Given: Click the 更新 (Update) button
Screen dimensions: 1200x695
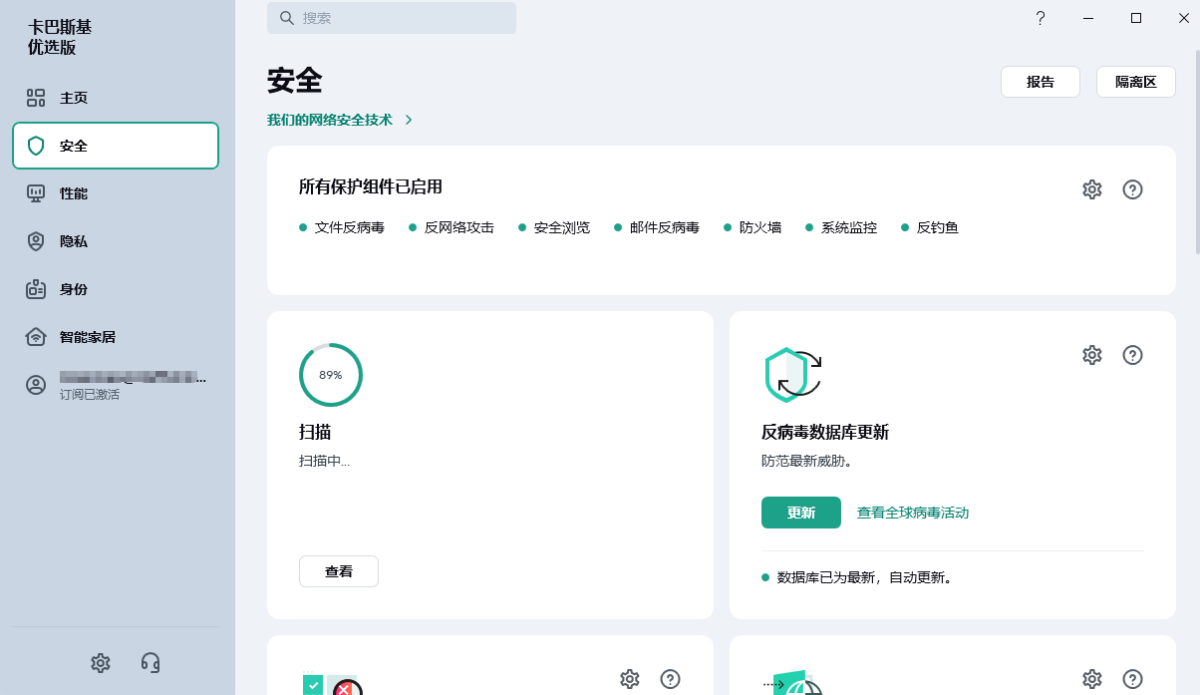Looking at the screenshot, I should pos(800,512).
